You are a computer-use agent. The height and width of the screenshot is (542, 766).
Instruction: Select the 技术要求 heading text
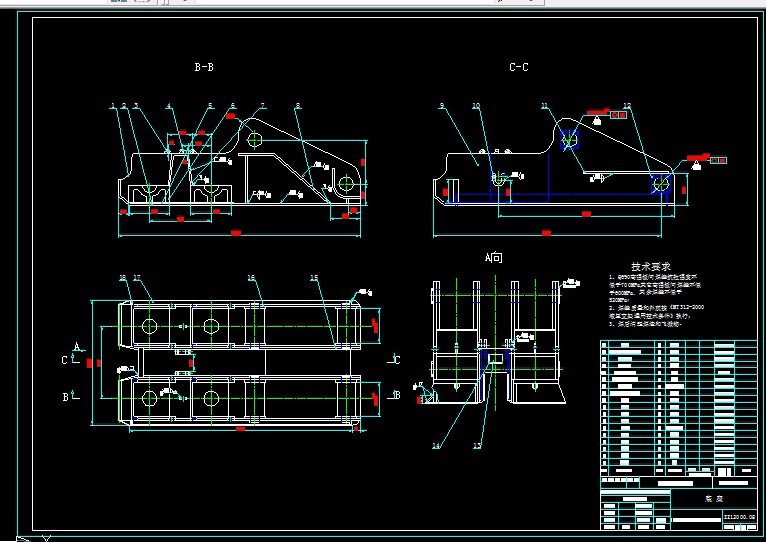tap(651, 266)
